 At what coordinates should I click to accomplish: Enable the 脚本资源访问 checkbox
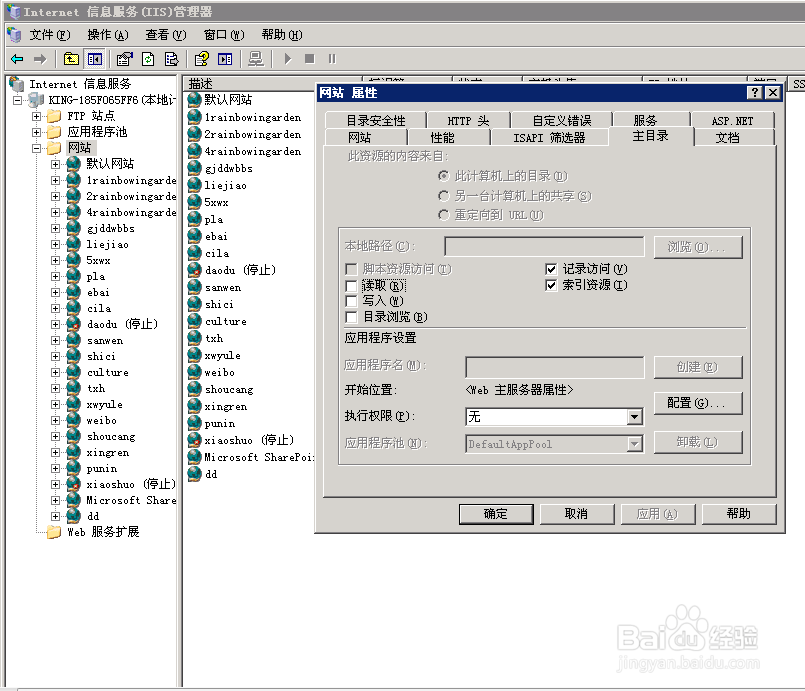(351, 269)
